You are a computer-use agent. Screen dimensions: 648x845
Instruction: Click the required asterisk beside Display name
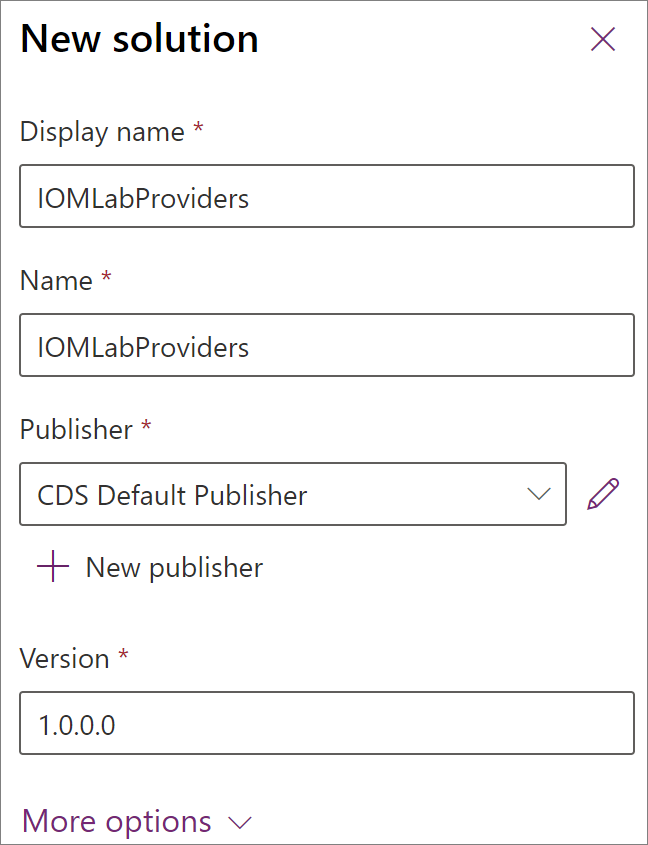click(198, 128)
